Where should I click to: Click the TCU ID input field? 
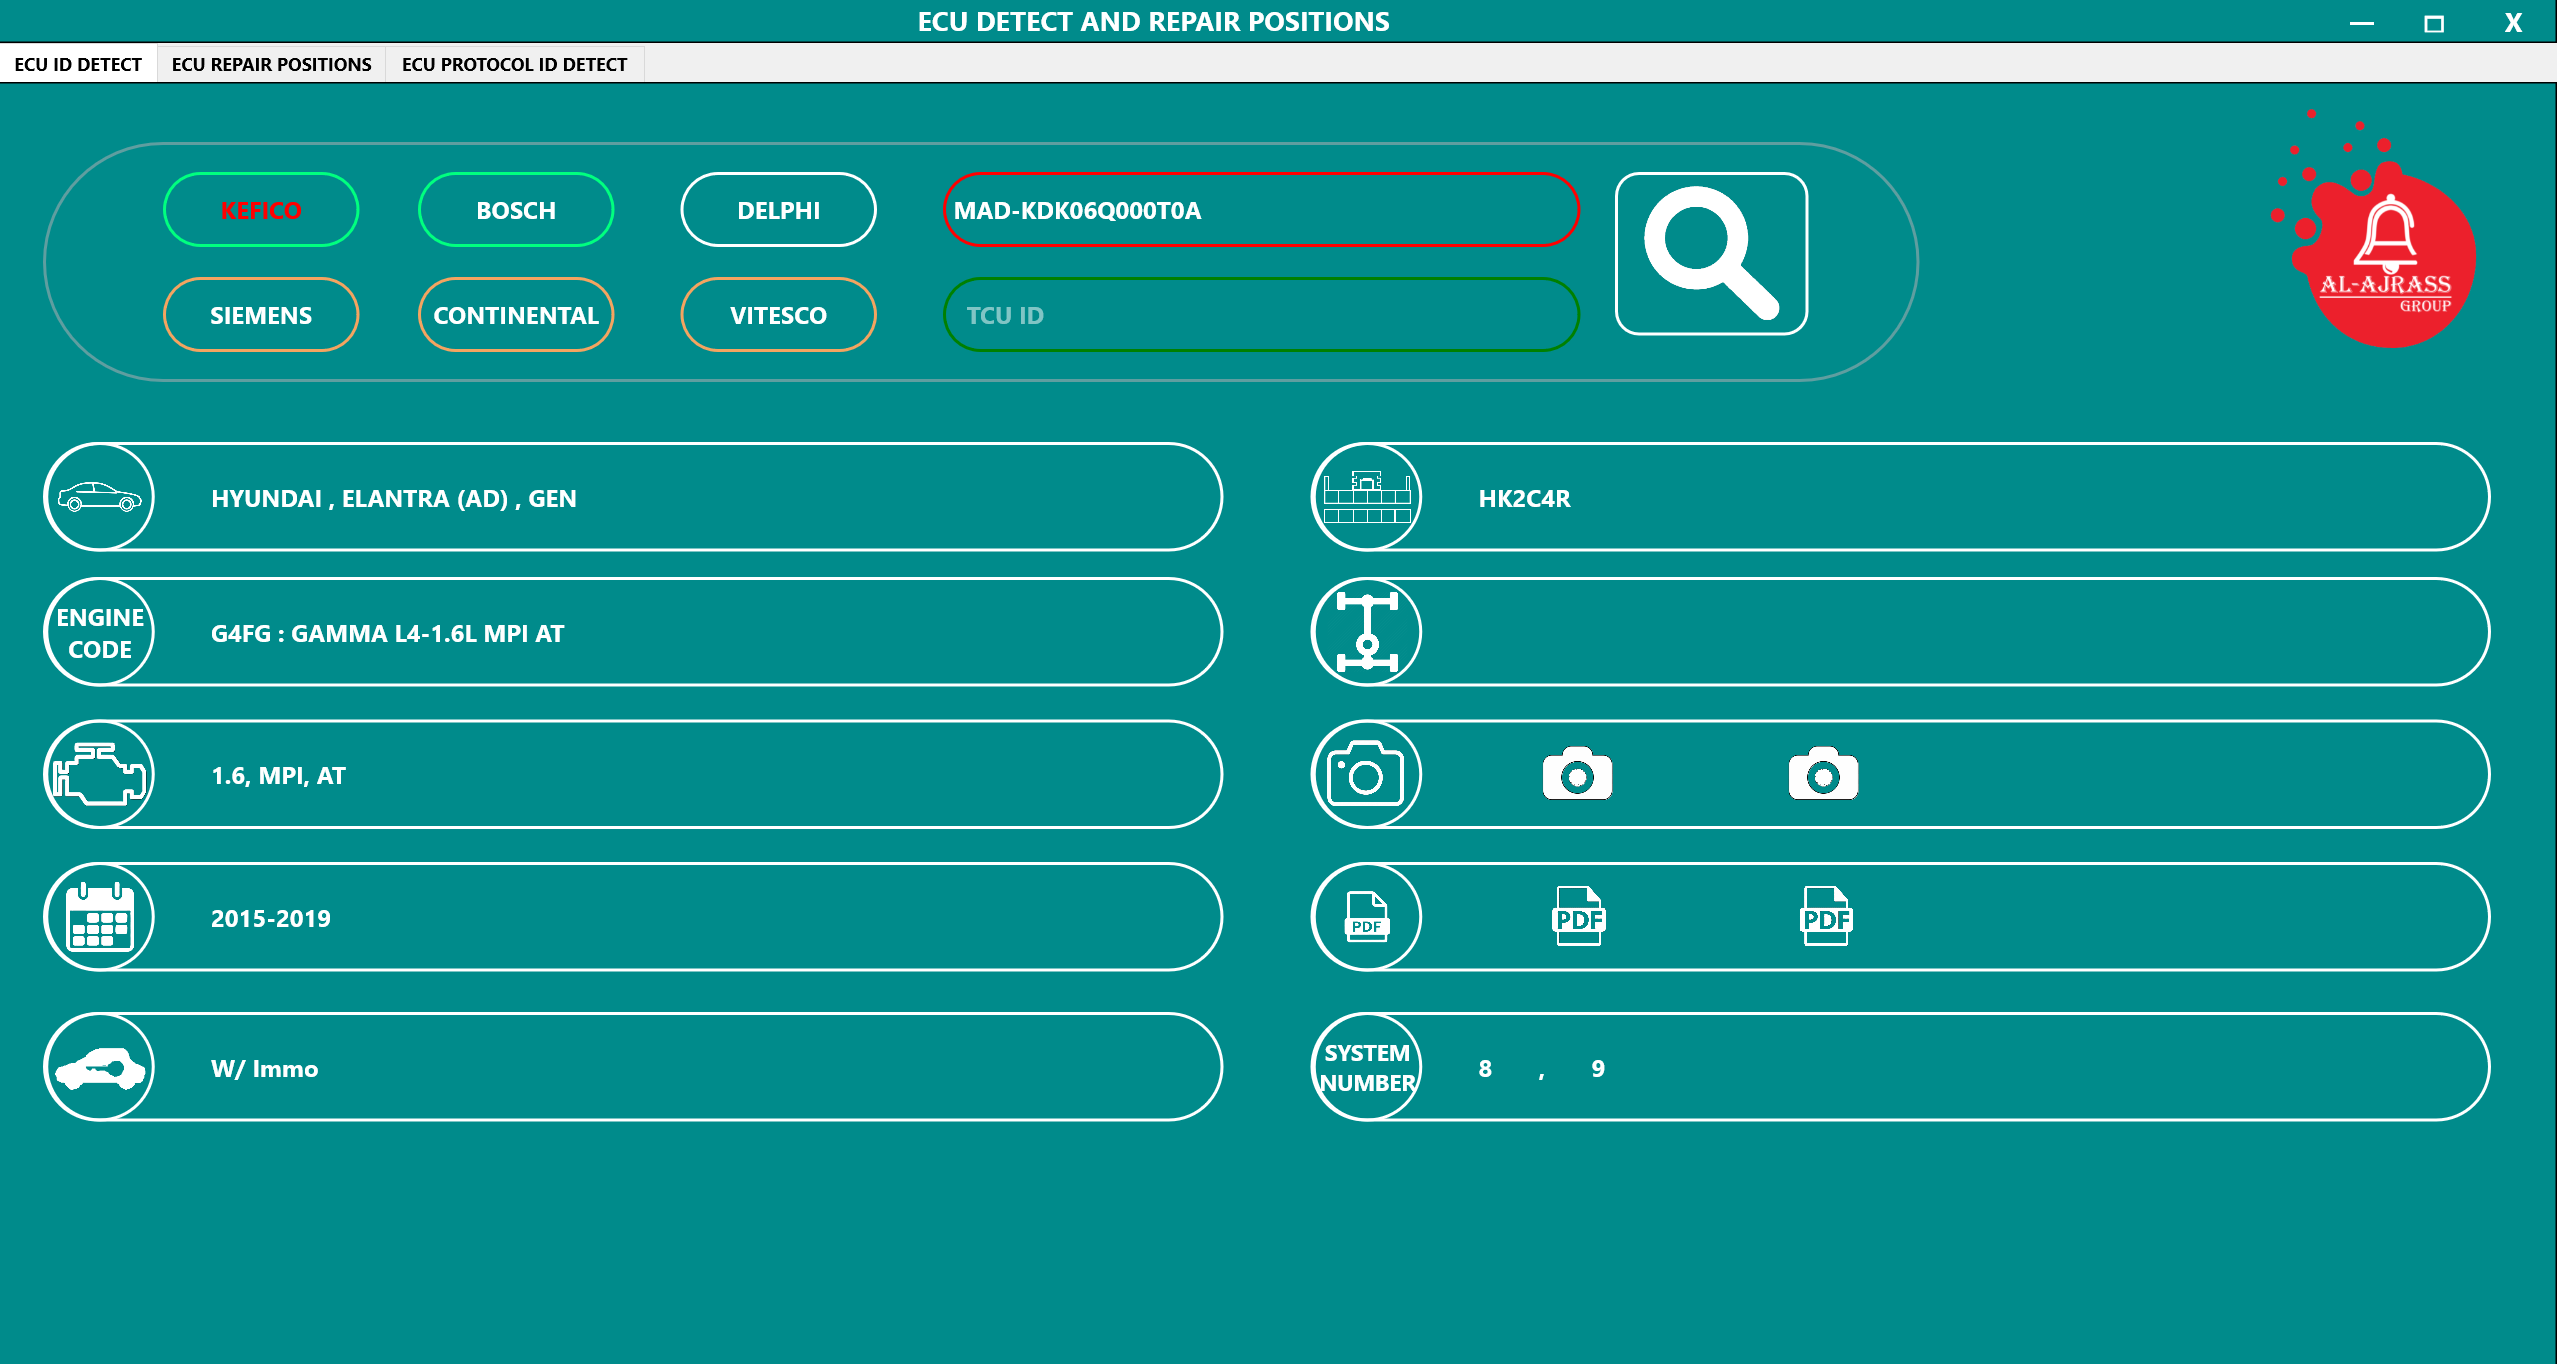click(x=1261, y=315)
